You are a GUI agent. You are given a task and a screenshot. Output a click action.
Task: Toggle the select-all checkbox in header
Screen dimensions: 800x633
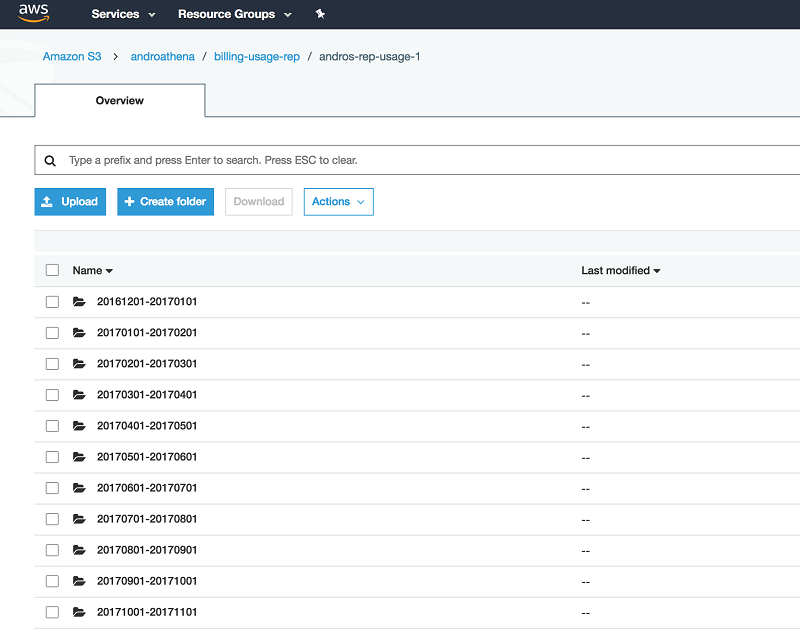coord(52,270)
